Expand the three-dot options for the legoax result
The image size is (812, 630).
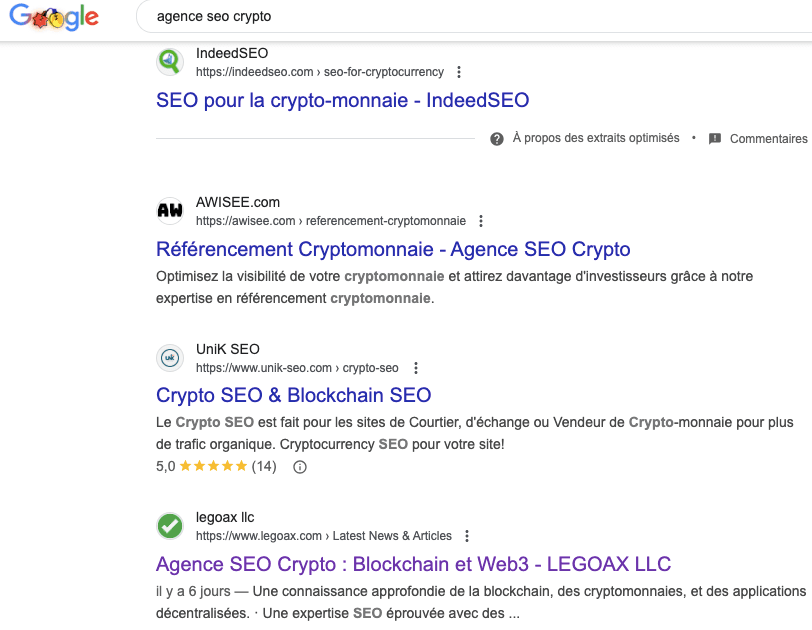[x=467, y=536]
